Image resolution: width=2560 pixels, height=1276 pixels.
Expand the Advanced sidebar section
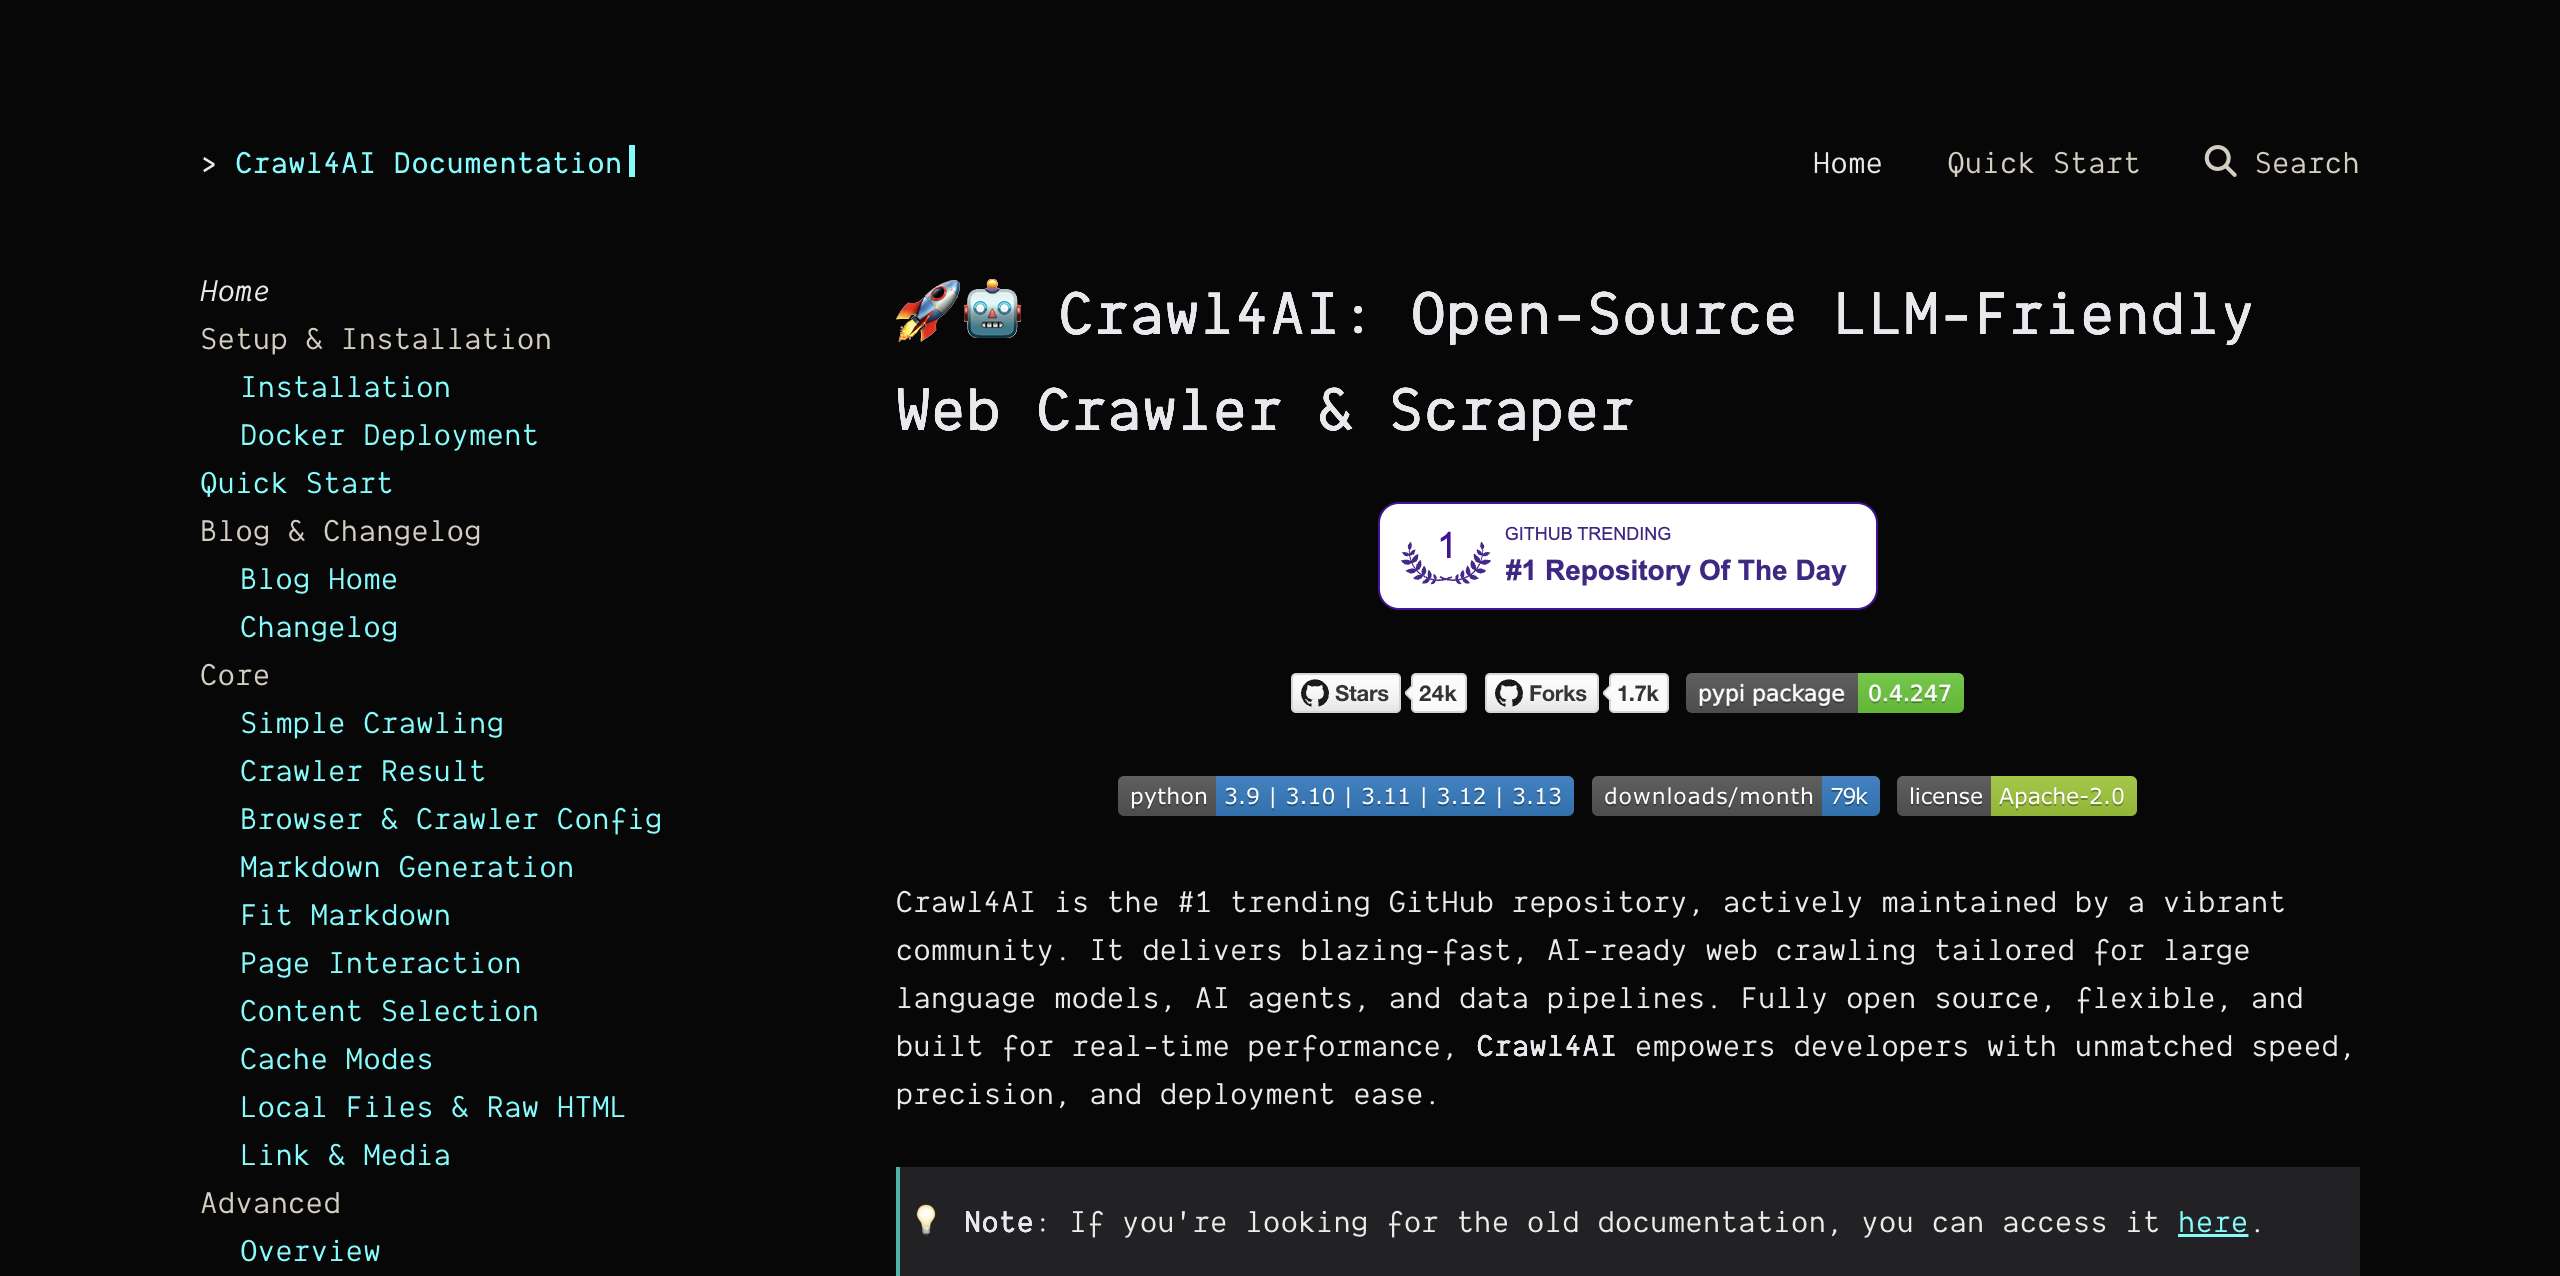click(x=270, y=1203)
